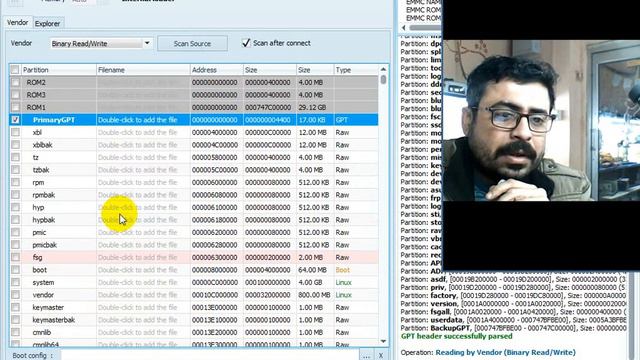Click the partition table scrollbar thumb
Viewport: 640px width, 360px height.
point(383,80)
